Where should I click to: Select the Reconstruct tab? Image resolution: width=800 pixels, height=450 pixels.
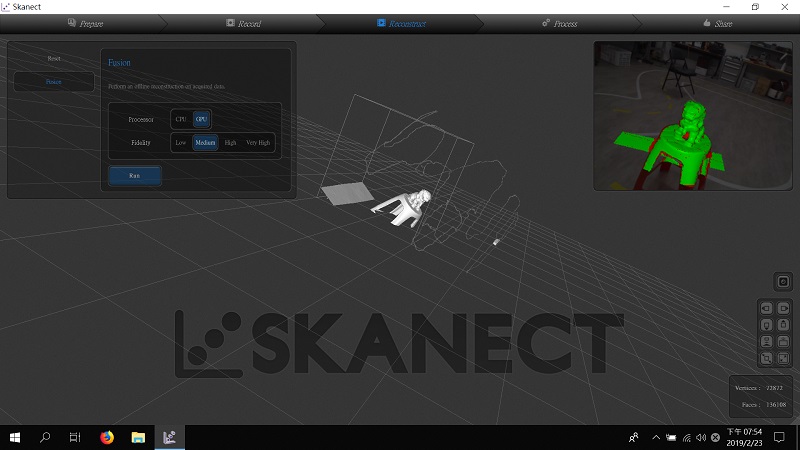coord(402,23)
